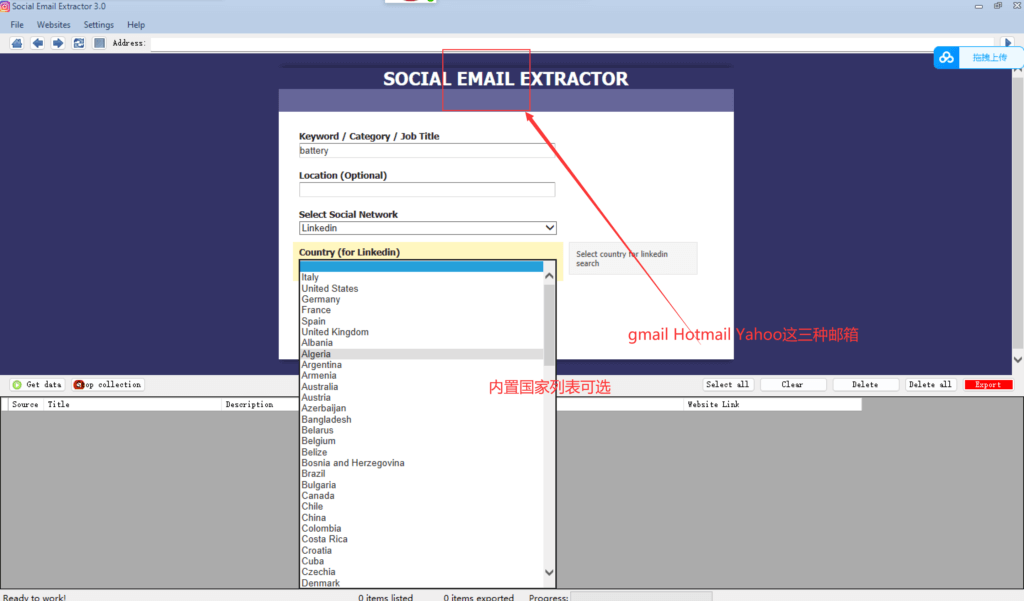Open the File menu
Screen dimensions: 1024x601
point(16,24)
